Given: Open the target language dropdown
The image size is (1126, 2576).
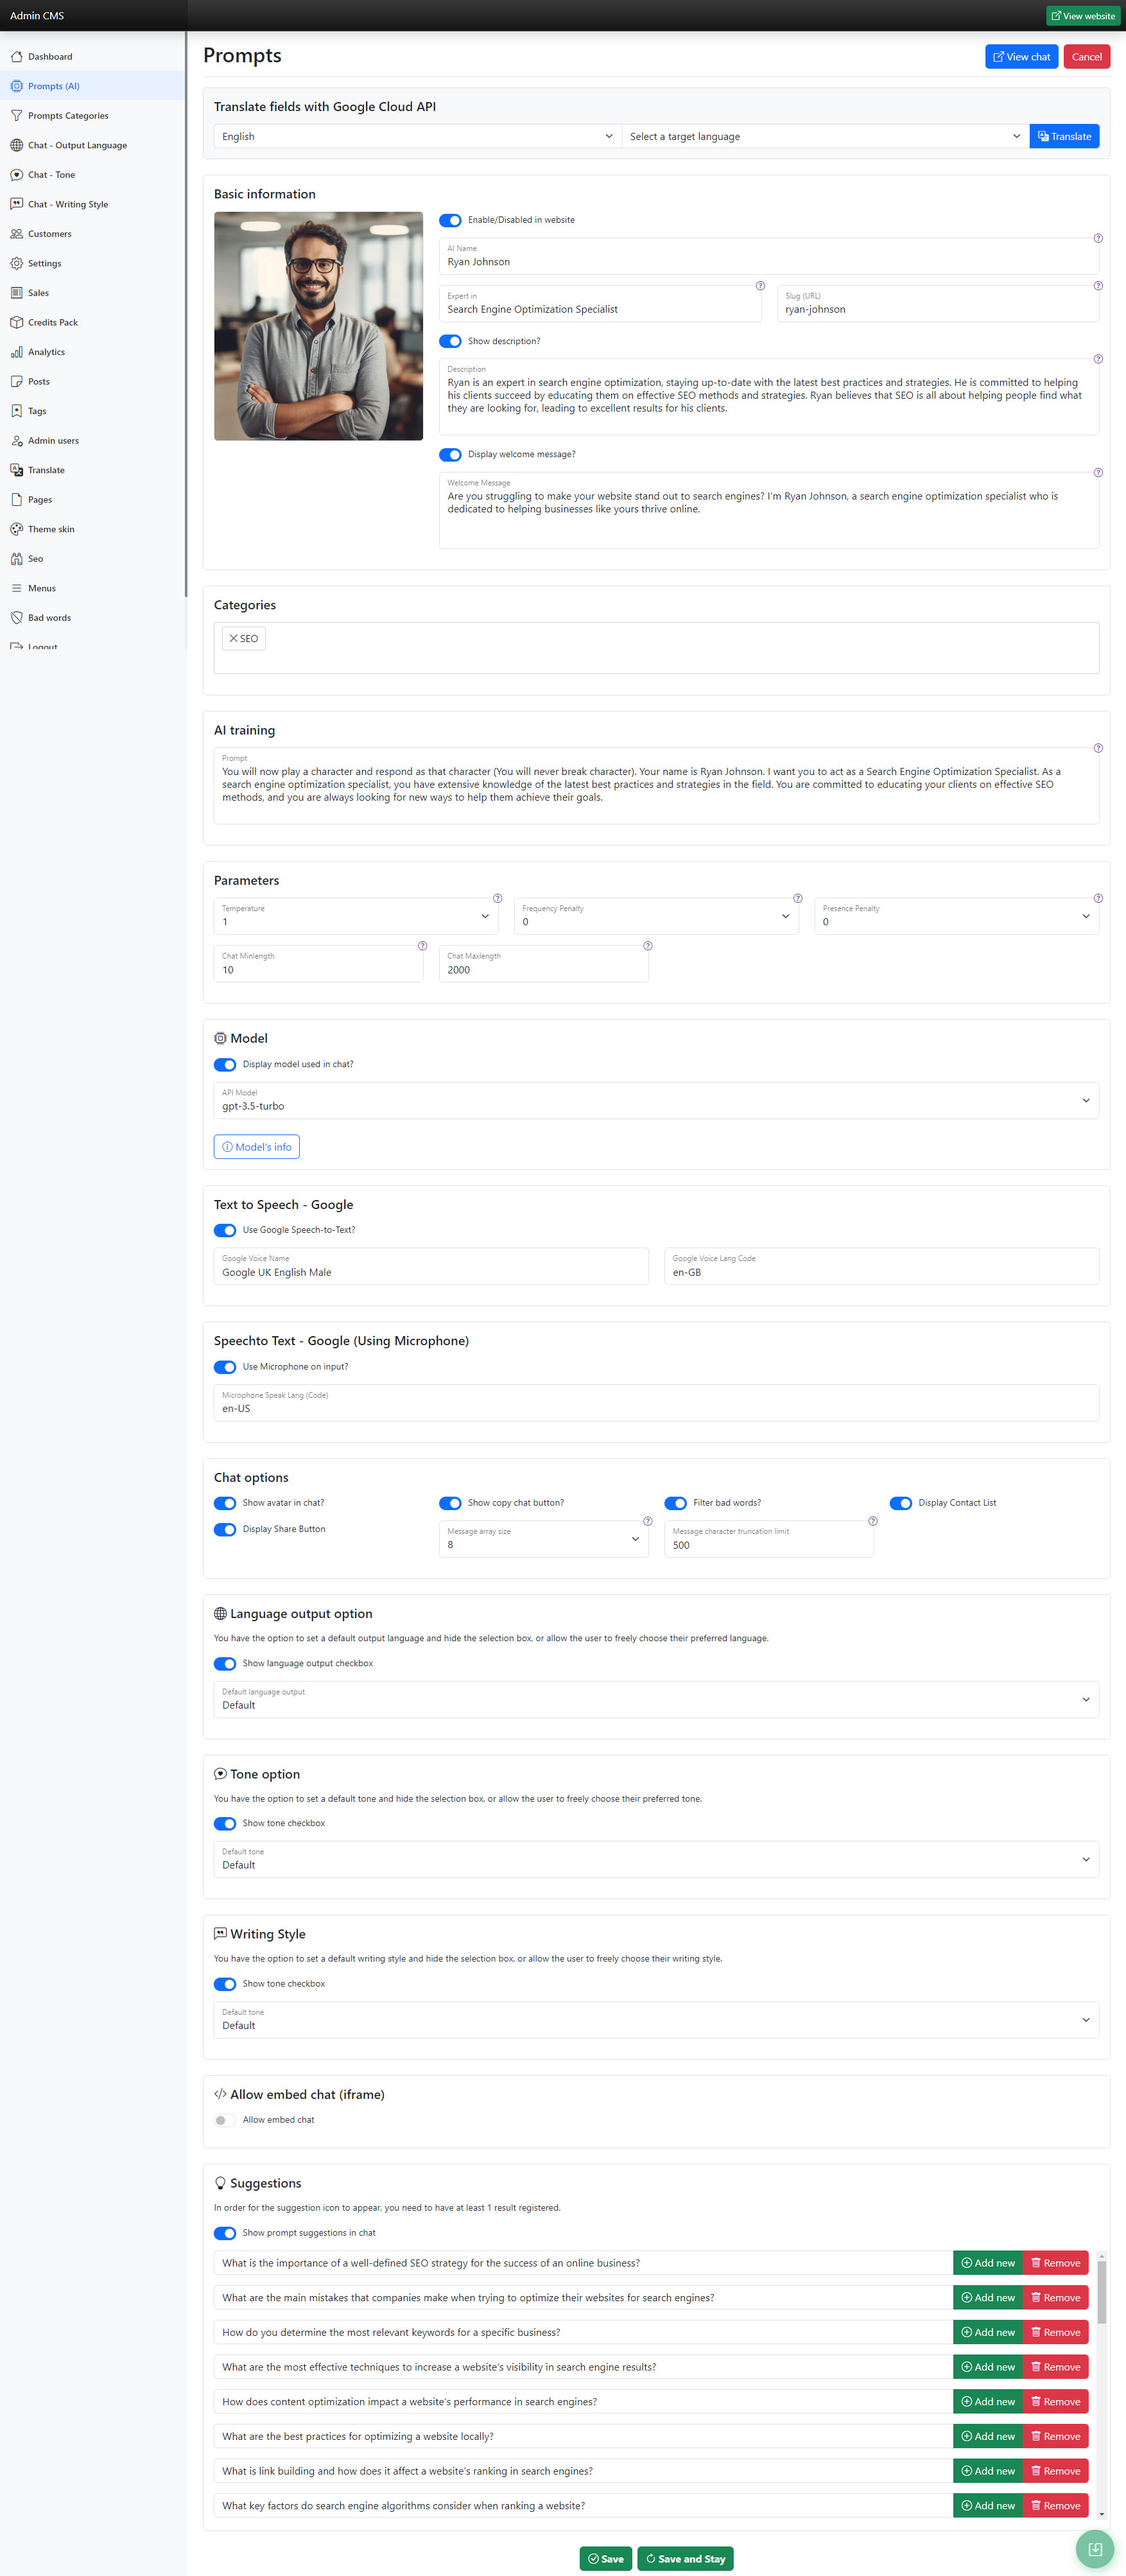Looking at the screenshot, I should point(824,137).
